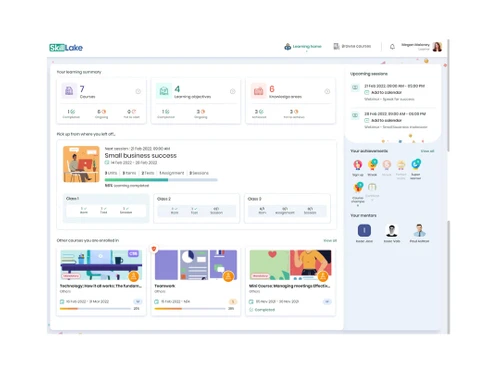This screenshot has width=500, height=375.
Task: Click View all in achievements
Action: coord(427,151)
